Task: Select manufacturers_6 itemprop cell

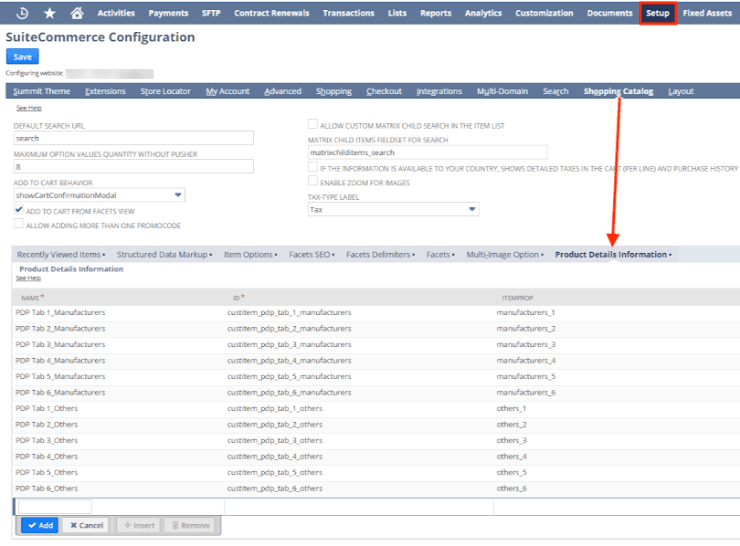Action: (526, 393)
